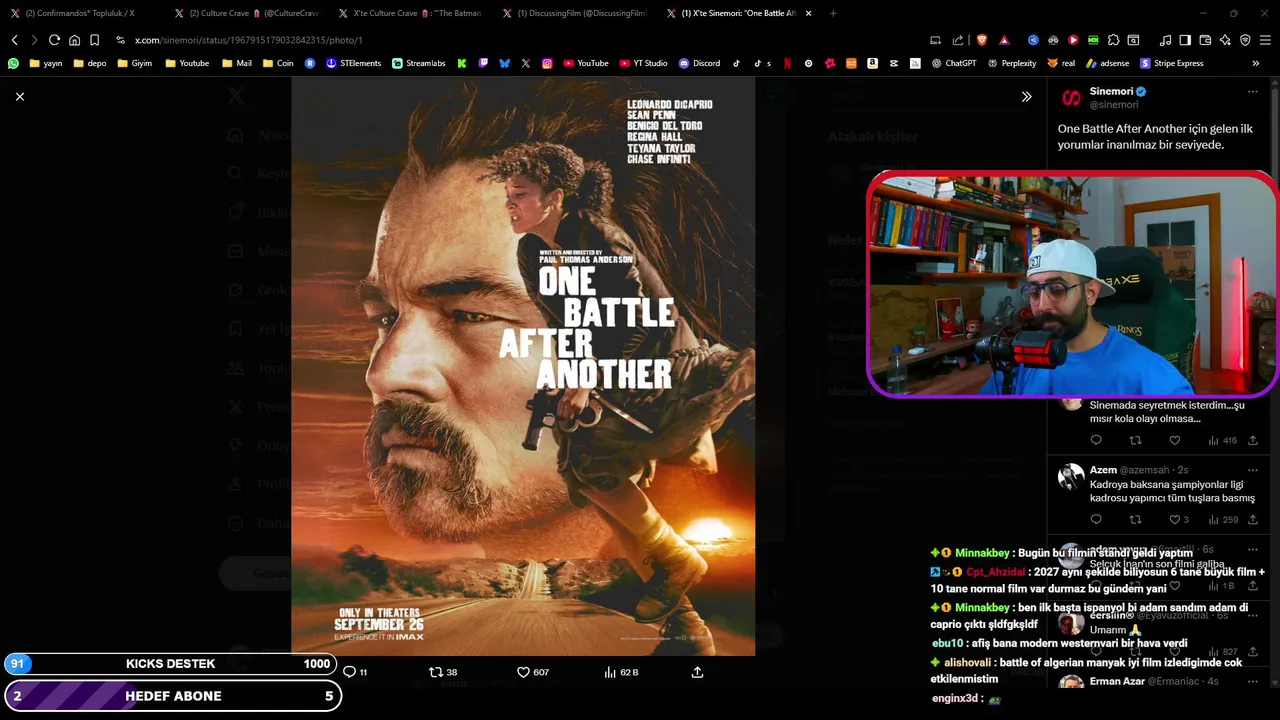Open the browser extensions puzzle icon
The width and height of the screenshot is (1280, 720).
click(1113, 40)
